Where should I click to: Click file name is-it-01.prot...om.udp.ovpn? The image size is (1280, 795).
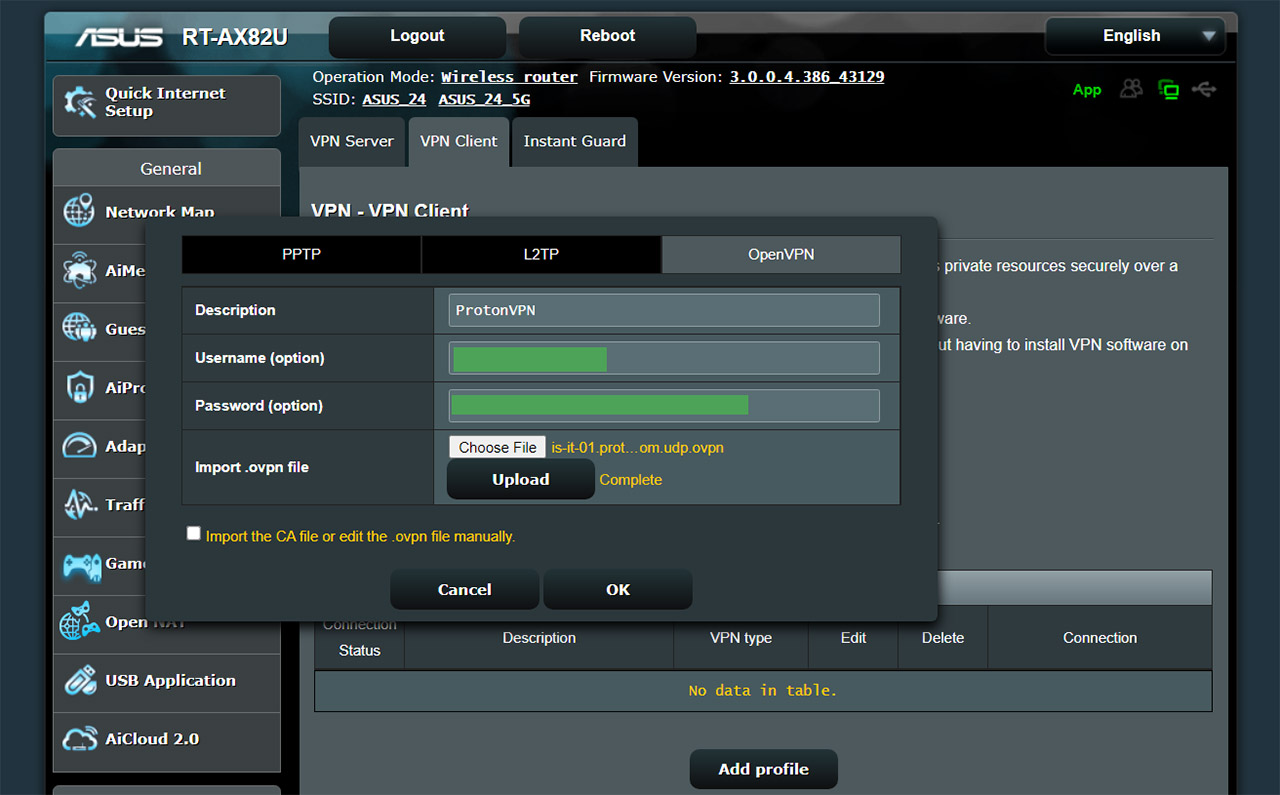638,447
